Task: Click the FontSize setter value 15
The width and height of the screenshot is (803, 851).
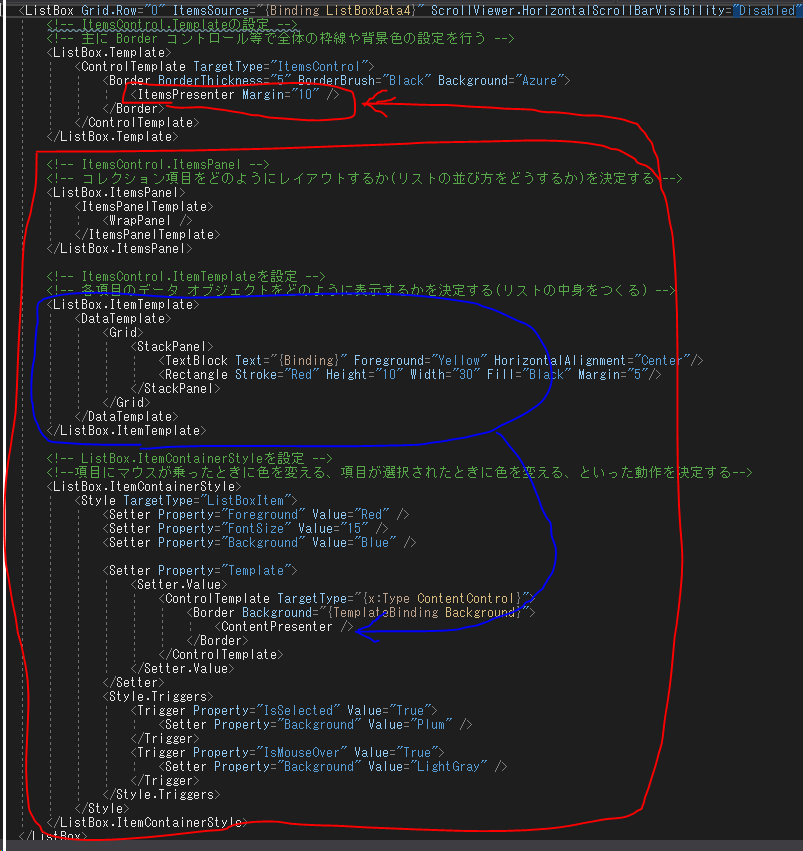Action: [x=358, y=528]
